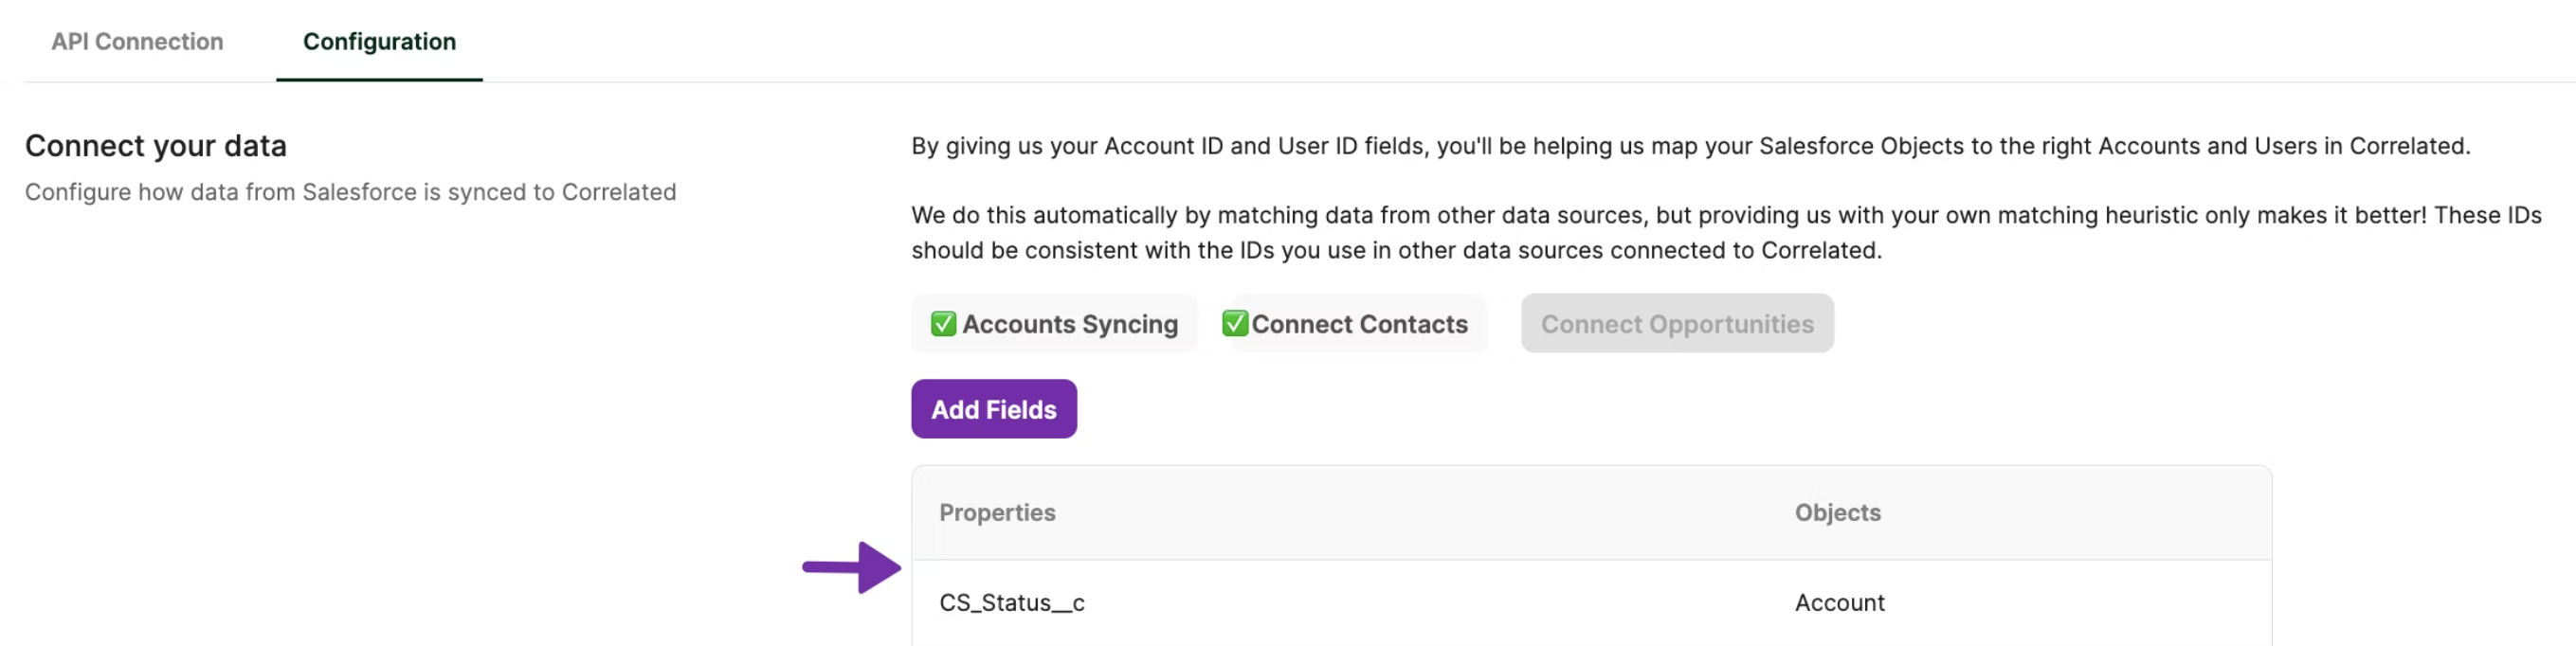The height and width of the screenshot is (646, 2576).
Task: Click the dark underline beneath the Configuration tab
Action: click(379, 79)
